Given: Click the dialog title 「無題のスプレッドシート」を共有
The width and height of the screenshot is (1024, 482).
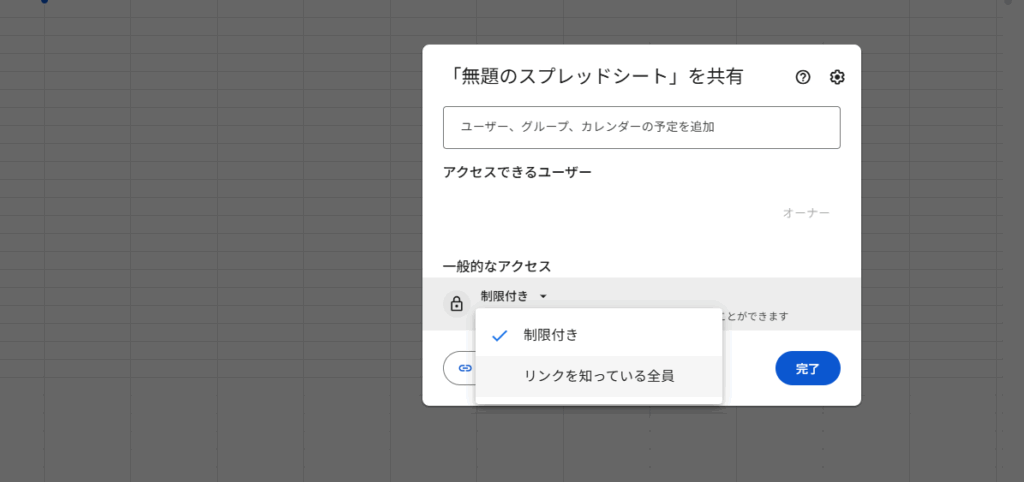Looking at the screenshot, I should 596,77.
